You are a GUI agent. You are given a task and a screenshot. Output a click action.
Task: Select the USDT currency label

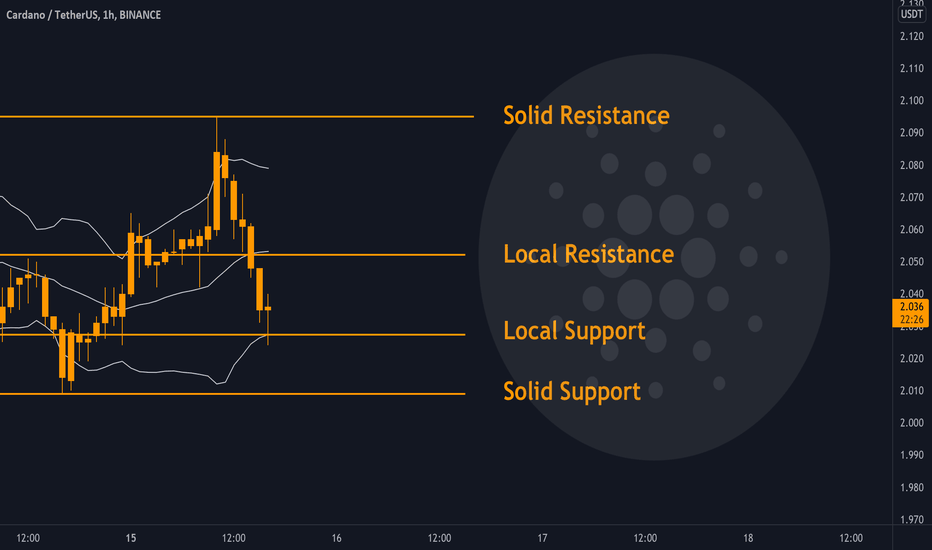point(912,14)
